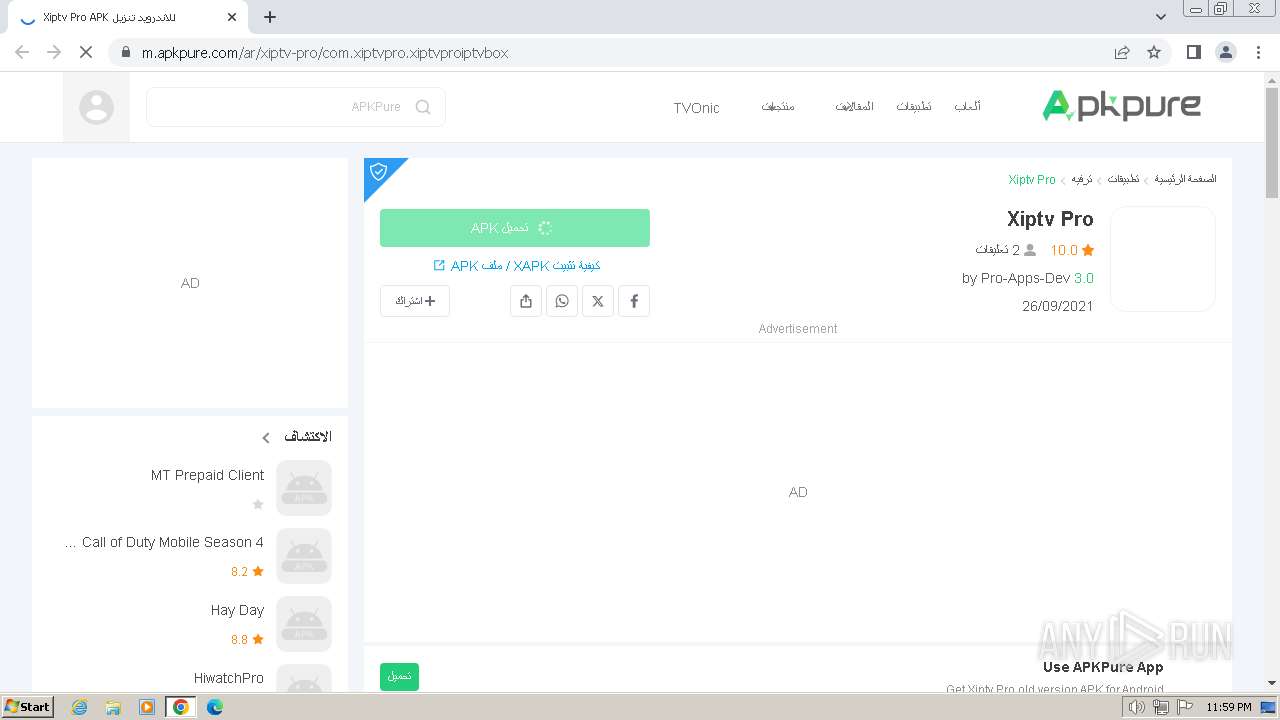Select the Chrome taskbar button
The image size is (1280, 720).
click(181, 707)
